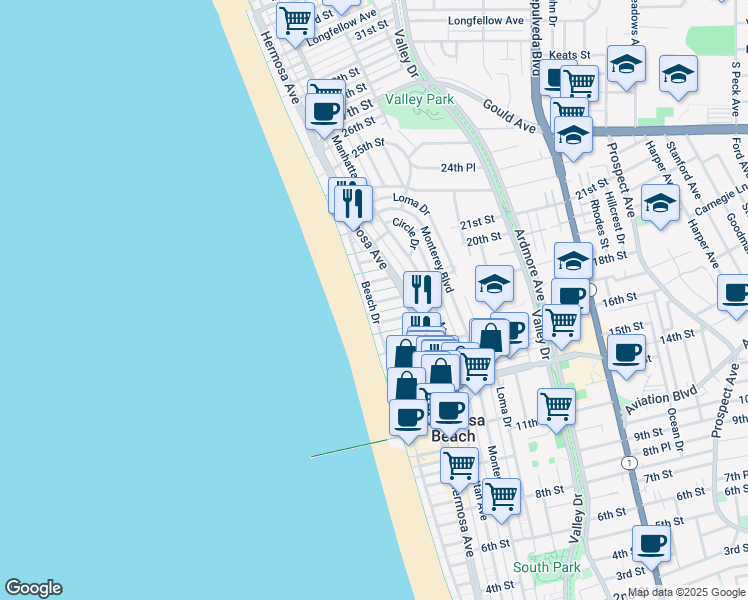Open the shopping cart marker beside Longfellow Ave
Viewport: 748px width, 600px height.
click(x=296, y=22)
